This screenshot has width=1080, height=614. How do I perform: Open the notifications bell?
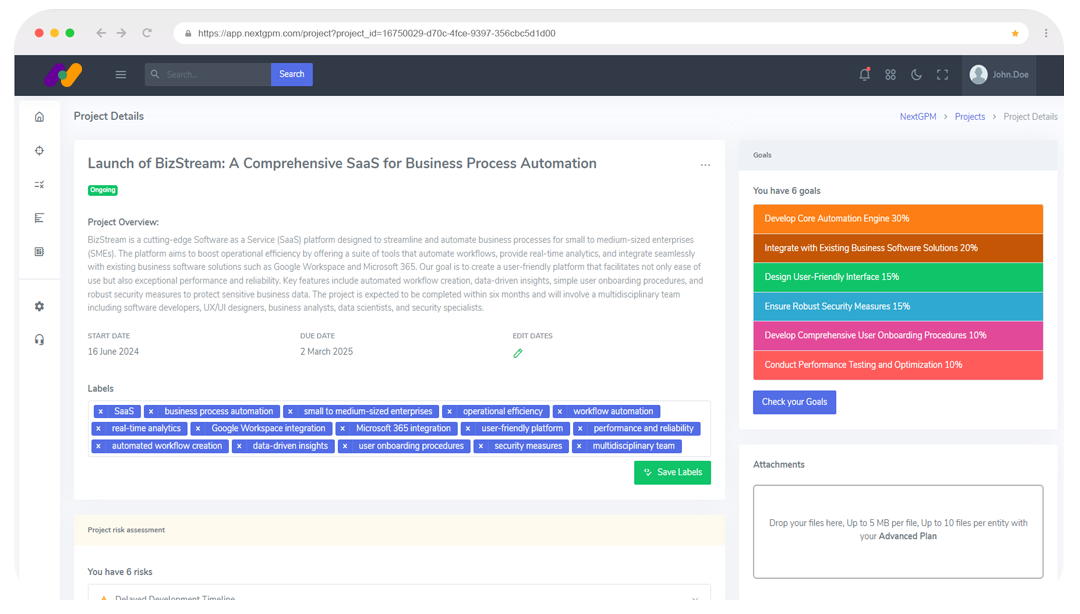(x=864, y=74)
